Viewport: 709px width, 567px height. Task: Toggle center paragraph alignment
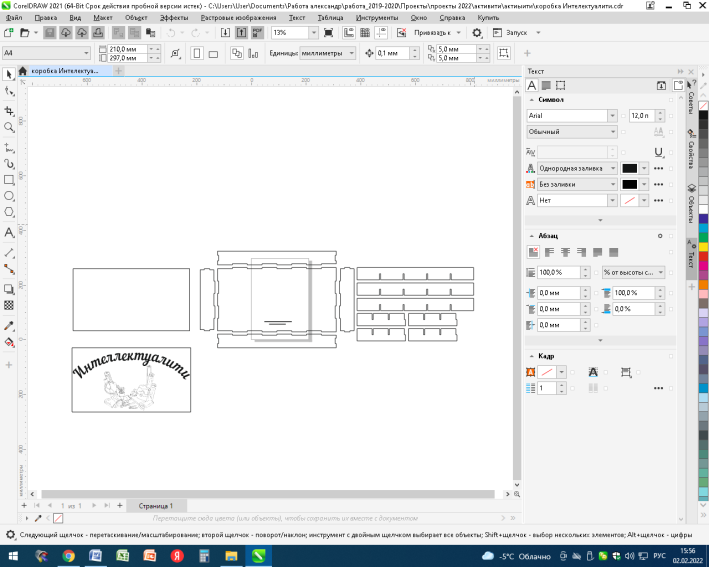565,252
